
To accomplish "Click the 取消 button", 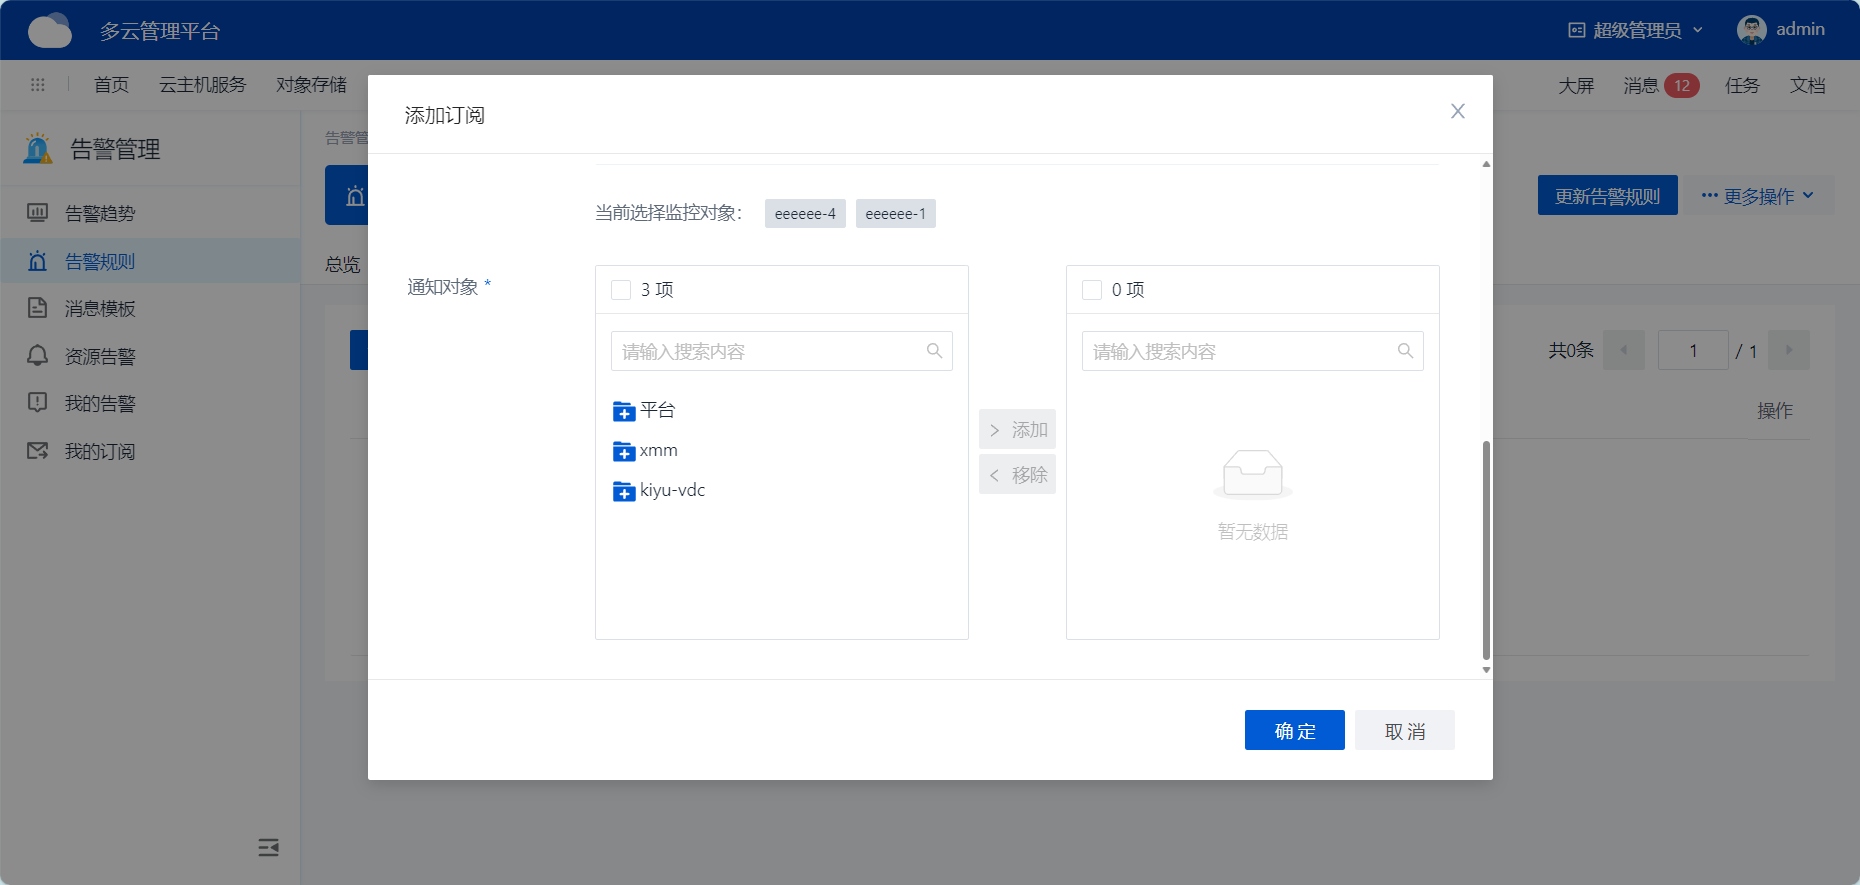I will click(x=1404, y=731).
